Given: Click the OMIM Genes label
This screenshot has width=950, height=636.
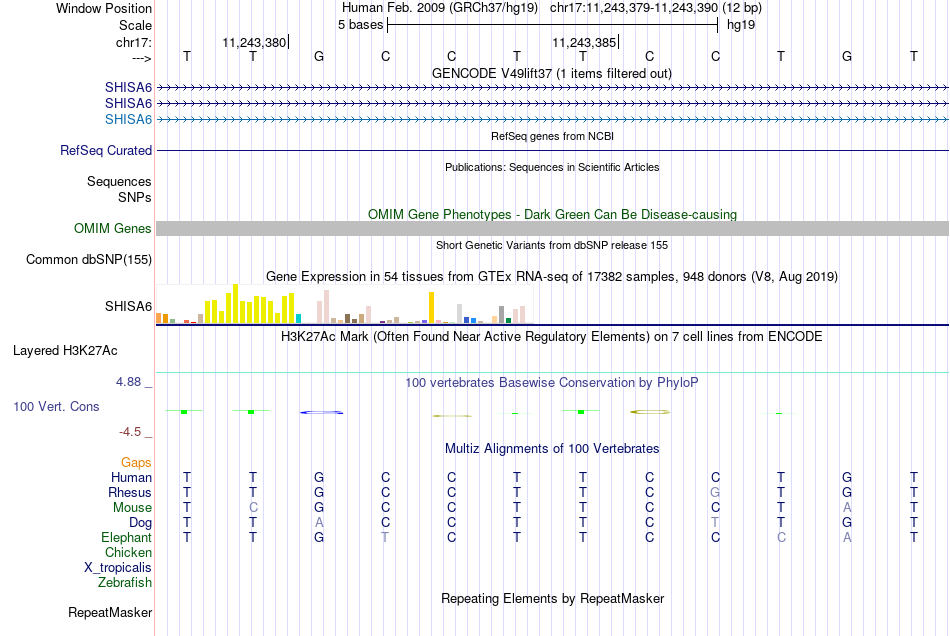Looking at the screenshot, I should coord(113,228).
